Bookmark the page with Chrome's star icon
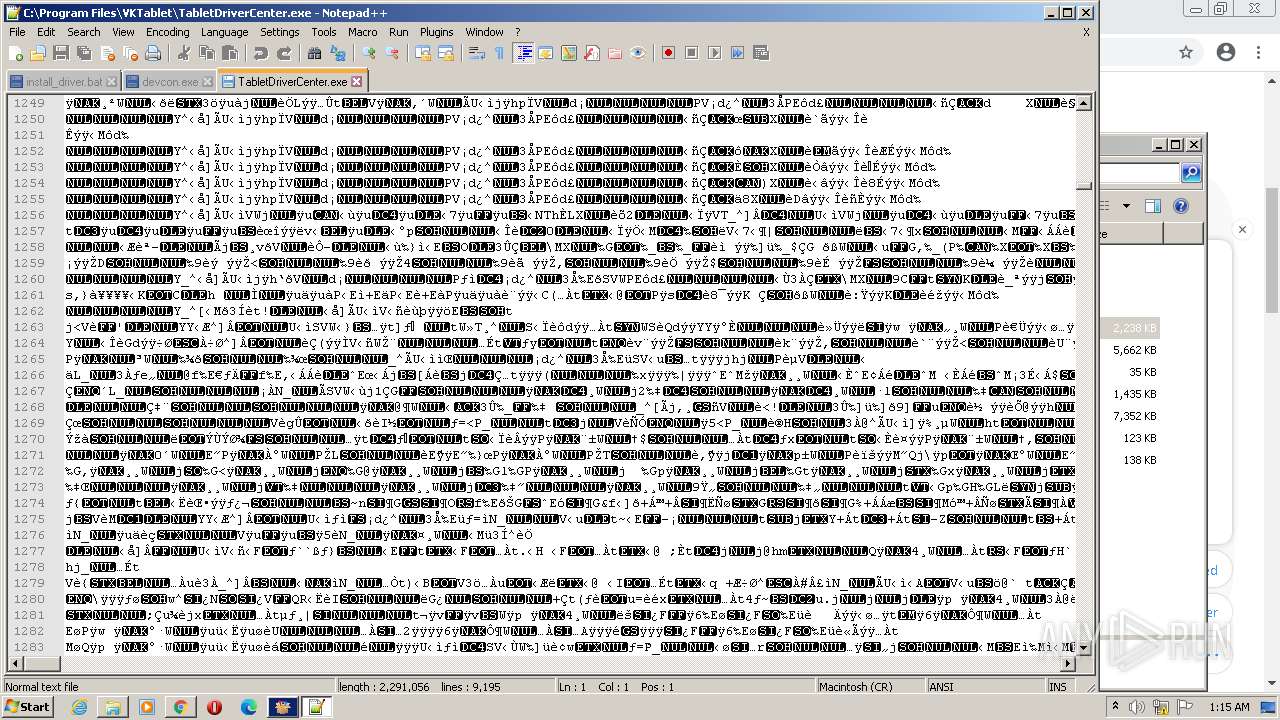Screen dimensions: 1280x720 click(x=1186, y=52)
